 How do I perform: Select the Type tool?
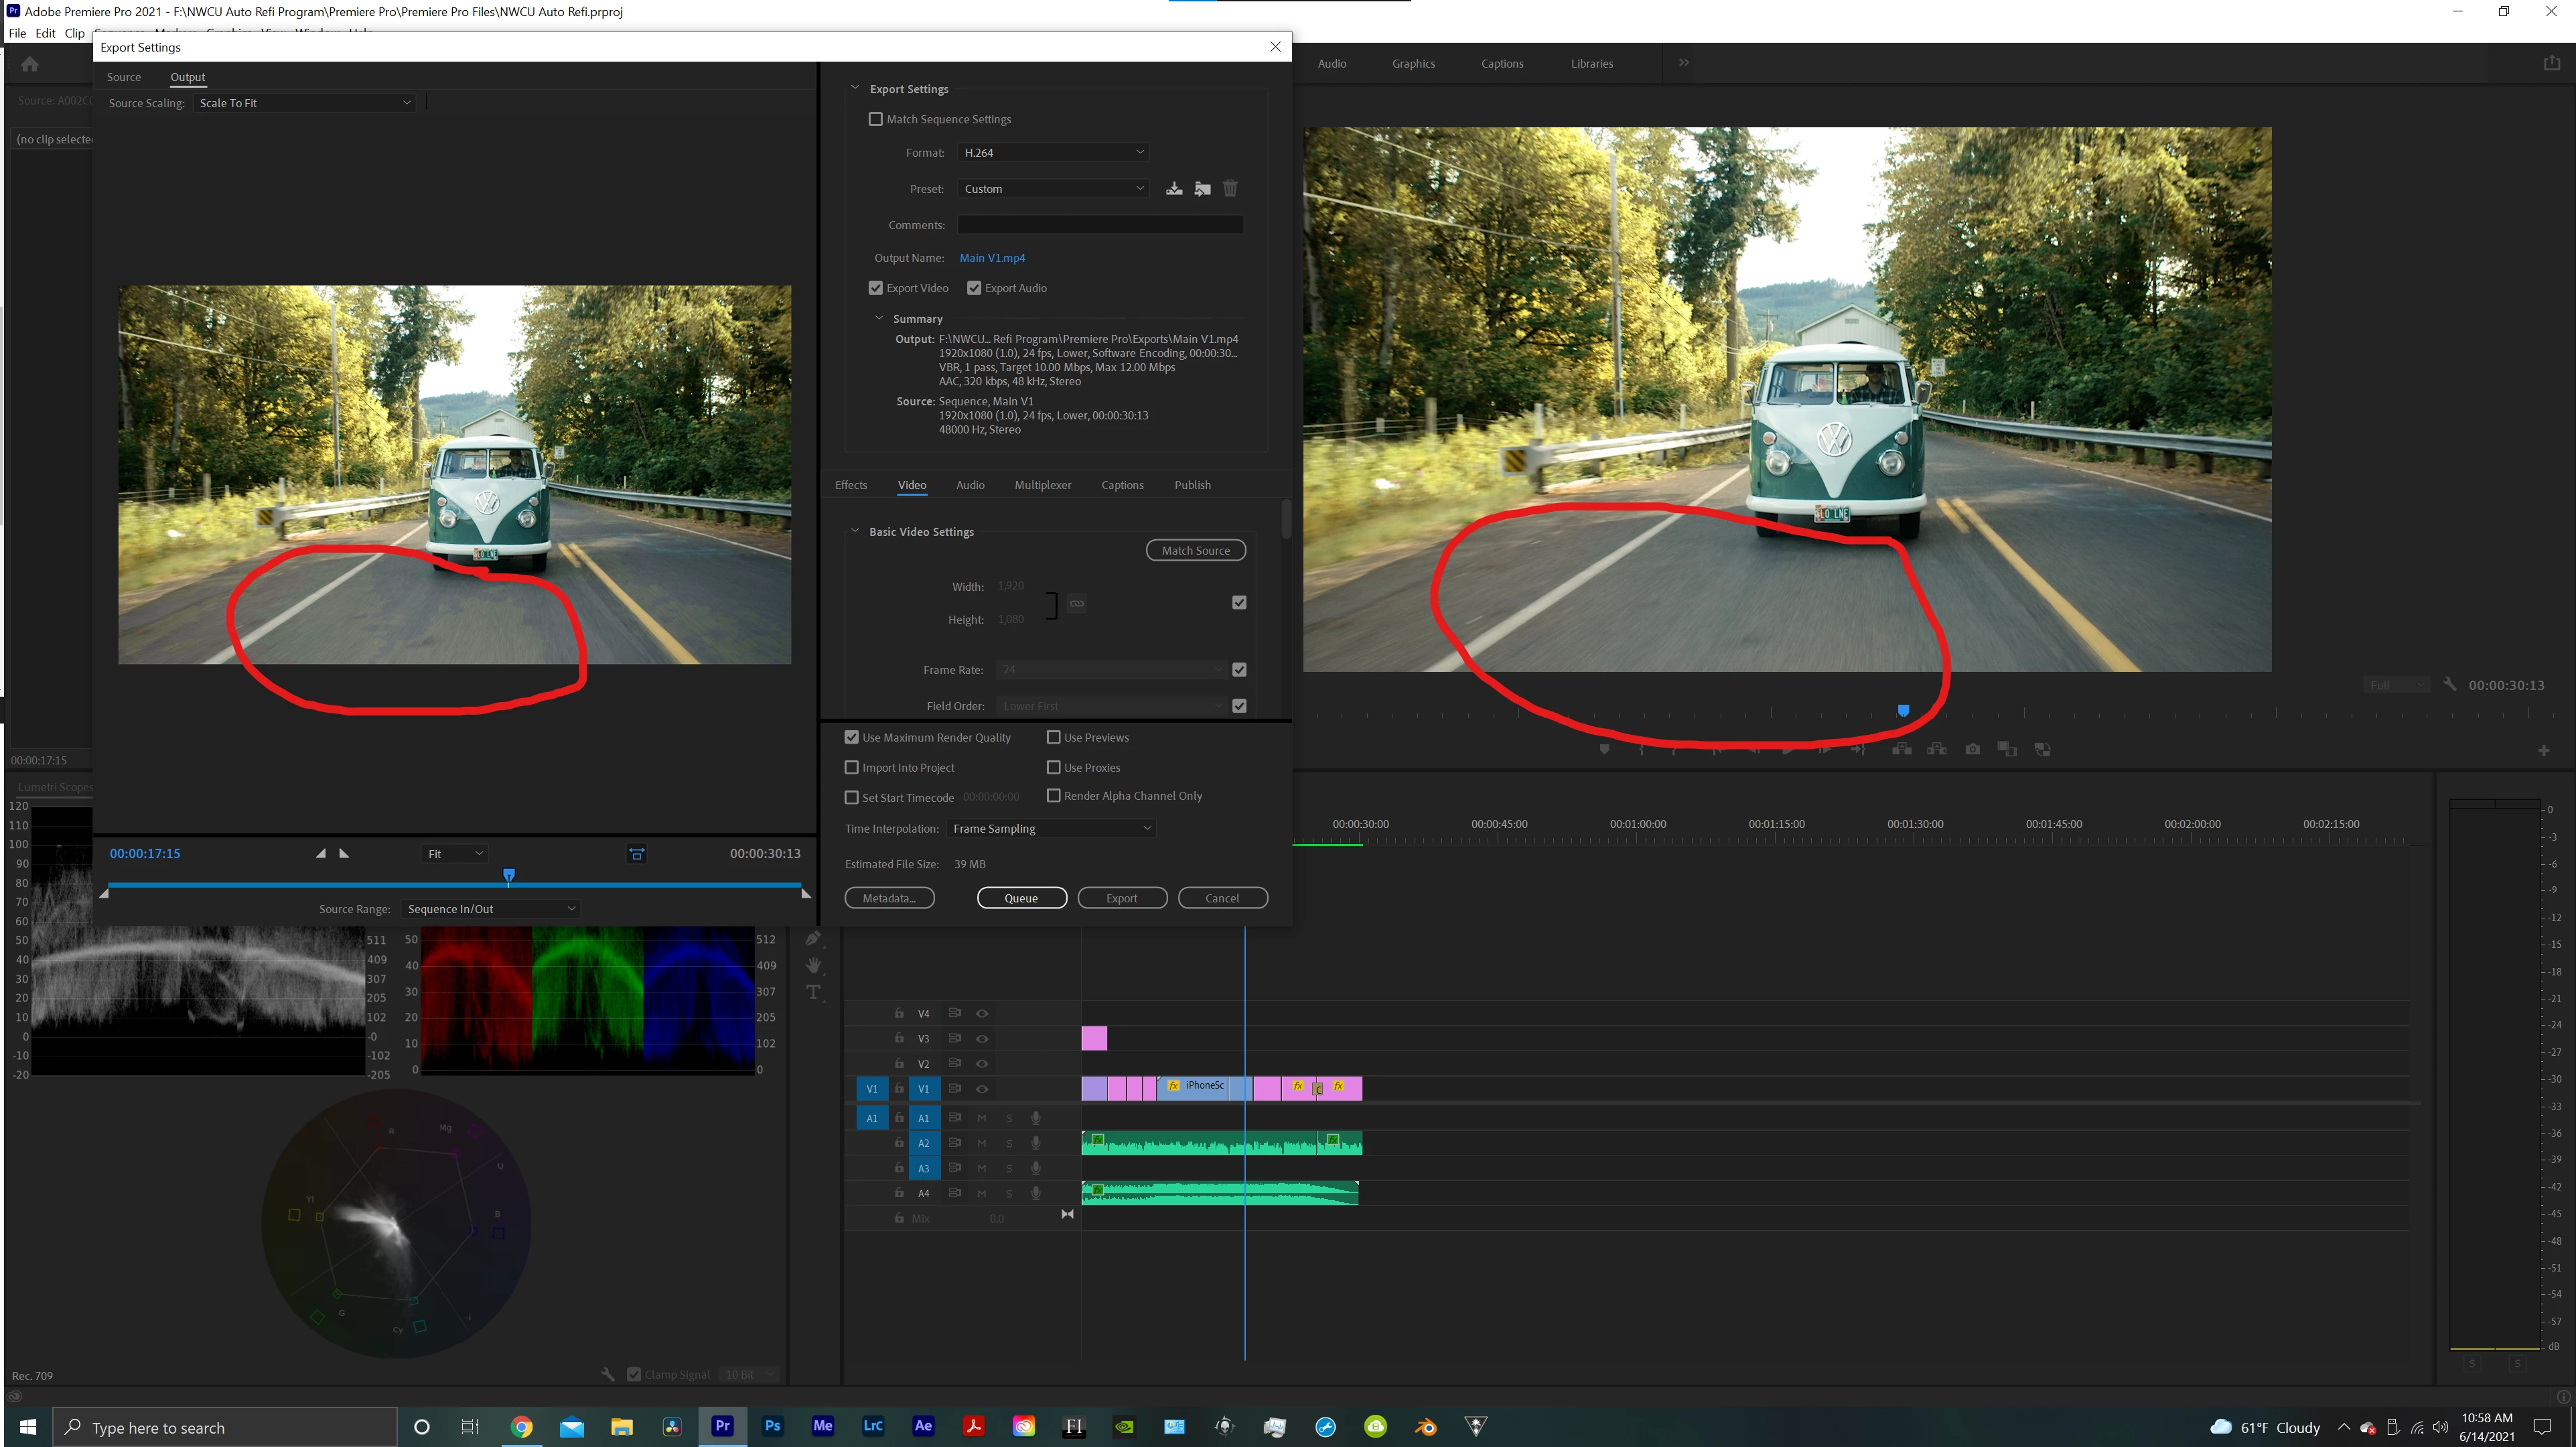coord(813,992)
